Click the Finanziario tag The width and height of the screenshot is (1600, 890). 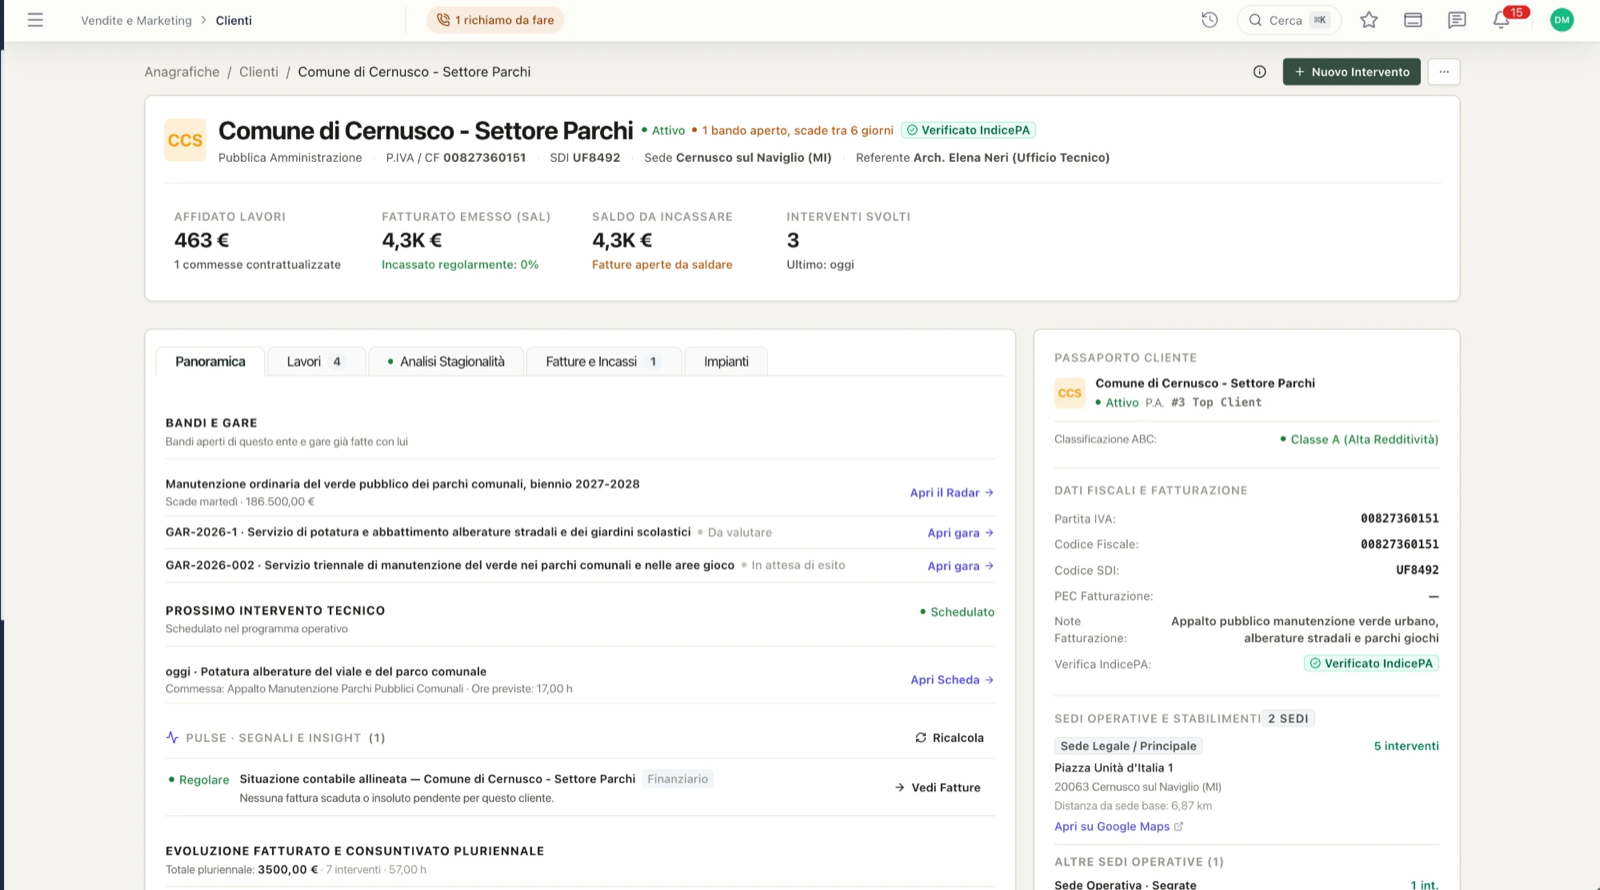tap(677, 779)
